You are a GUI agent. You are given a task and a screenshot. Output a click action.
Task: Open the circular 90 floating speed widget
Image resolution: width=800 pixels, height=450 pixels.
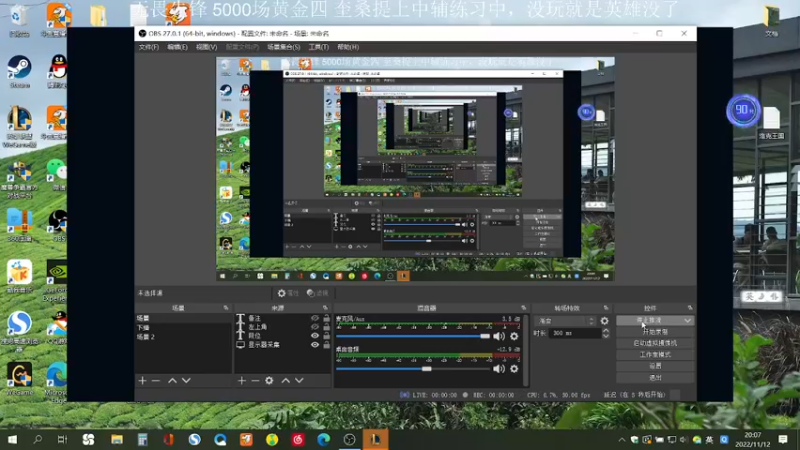click(x=743, y=110)
